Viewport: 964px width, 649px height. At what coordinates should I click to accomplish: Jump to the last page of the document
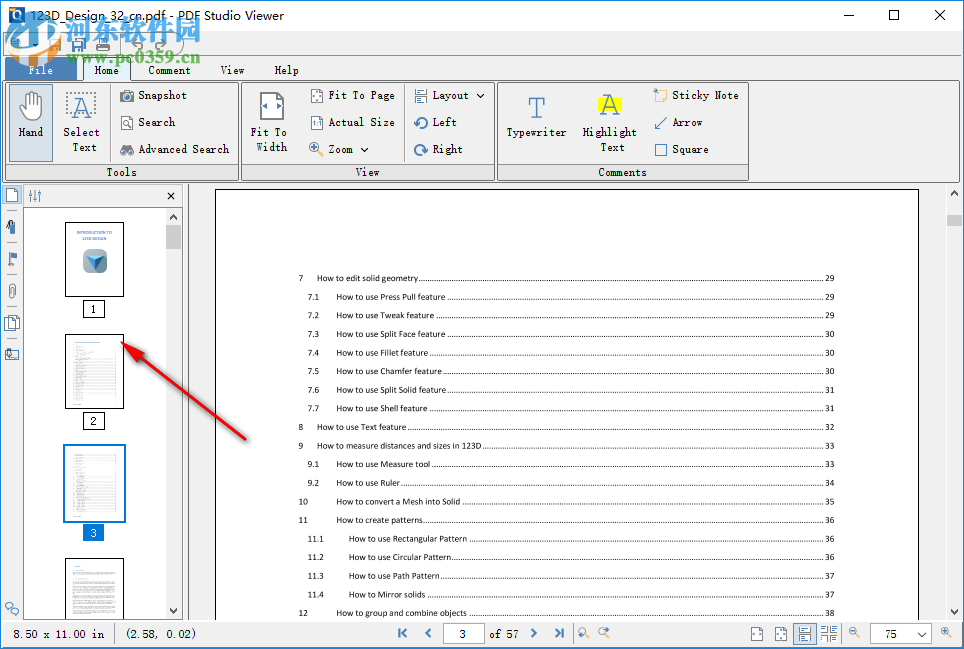click(x=560, y=633)
